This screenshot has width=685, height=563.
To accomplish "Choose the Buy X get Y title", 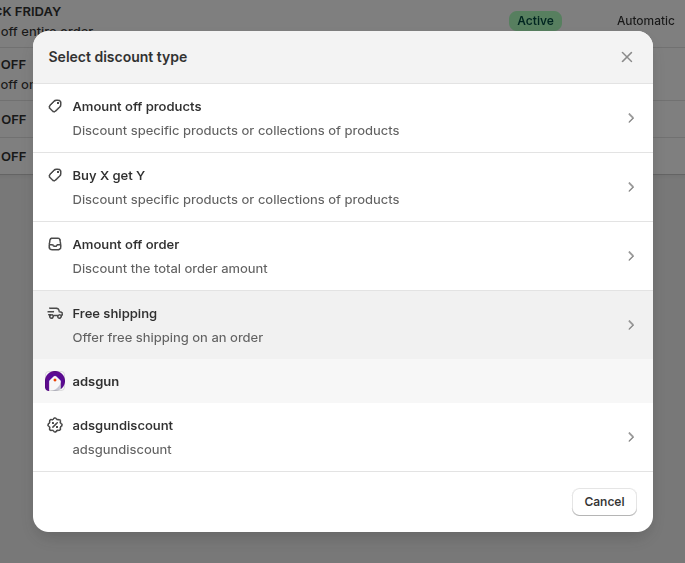I will [x=109, y=175].
